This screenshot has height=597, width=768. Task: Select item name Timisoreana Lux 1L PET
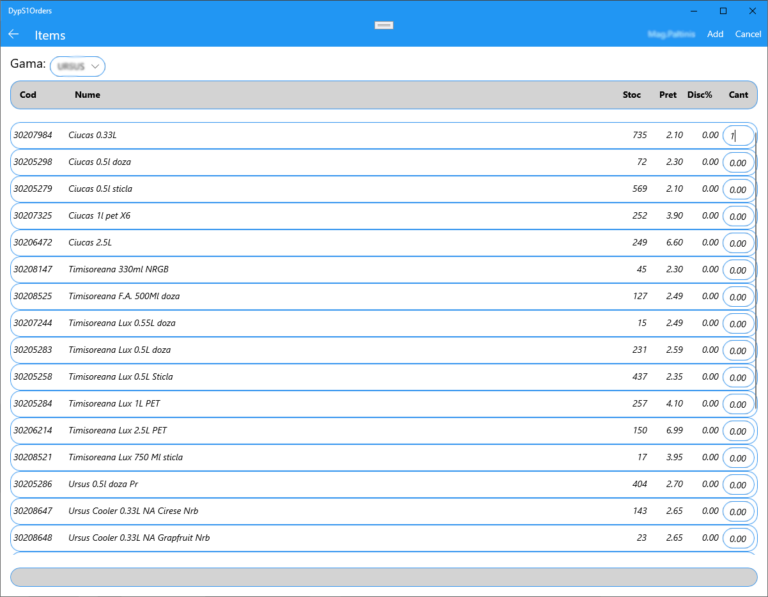(114, 404)
